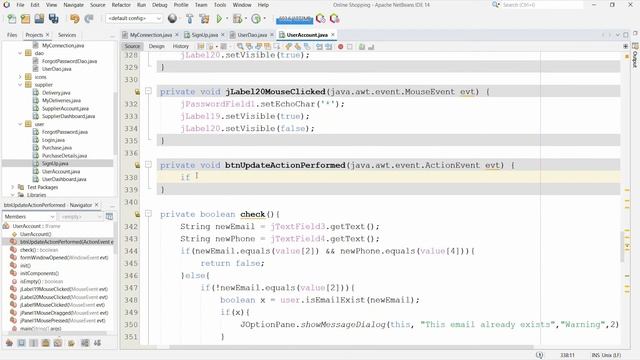Image resolution: width=640 pixels, height=360 pixels.
Task: Switch to History view of editor
Action: coord(180,47)
